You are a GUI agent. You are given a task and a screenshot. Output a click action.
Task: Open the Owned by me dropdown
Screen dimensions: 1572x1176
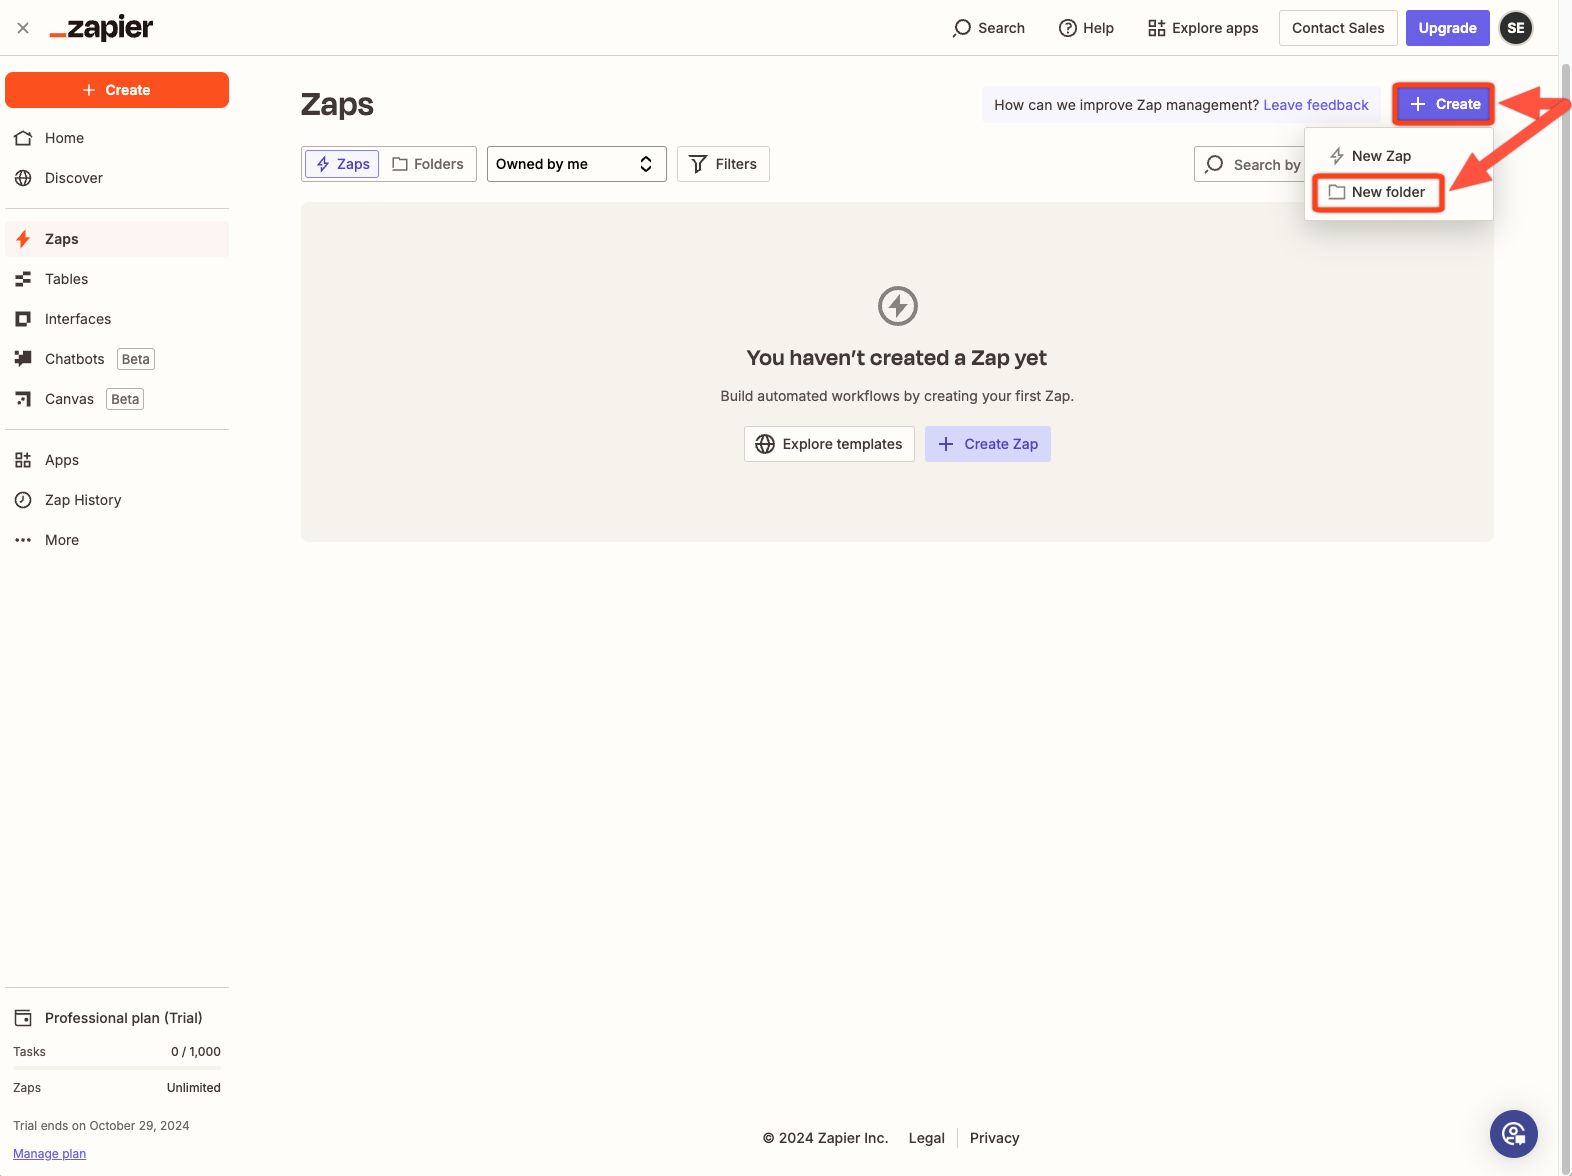(x=577, y=164)
